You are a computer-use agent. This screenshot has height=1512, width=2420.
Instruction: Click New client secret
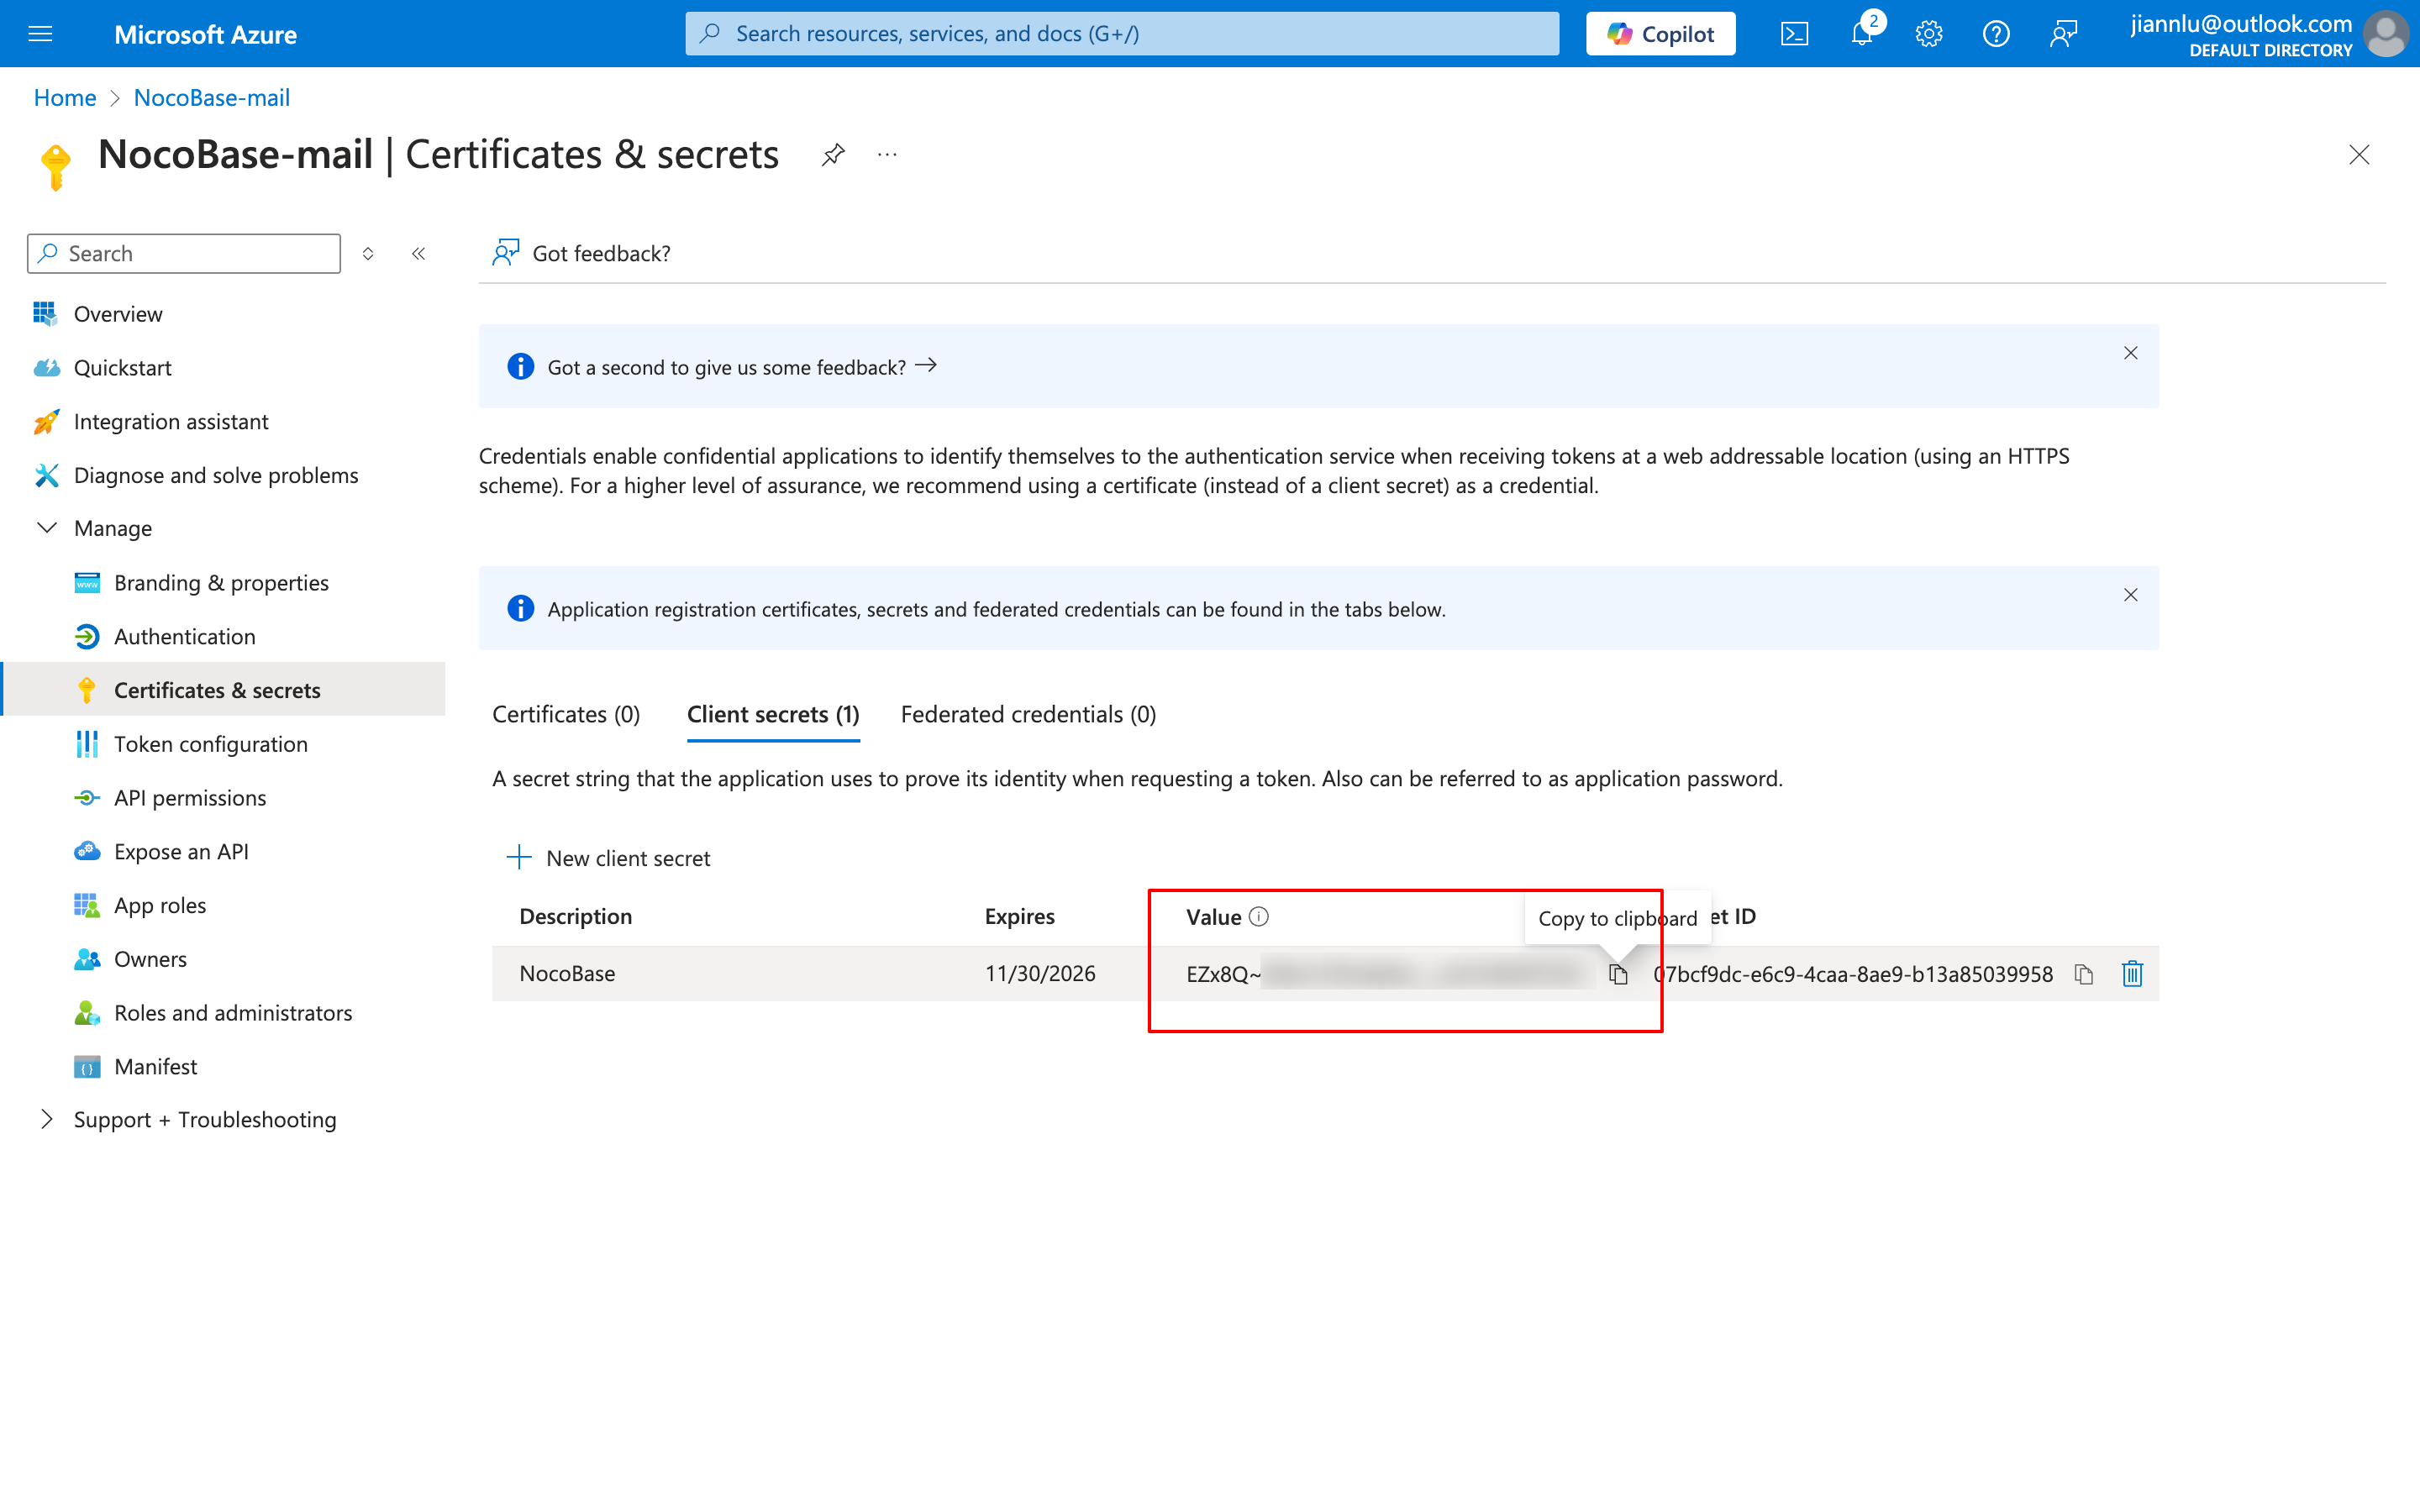pos(610,858)
